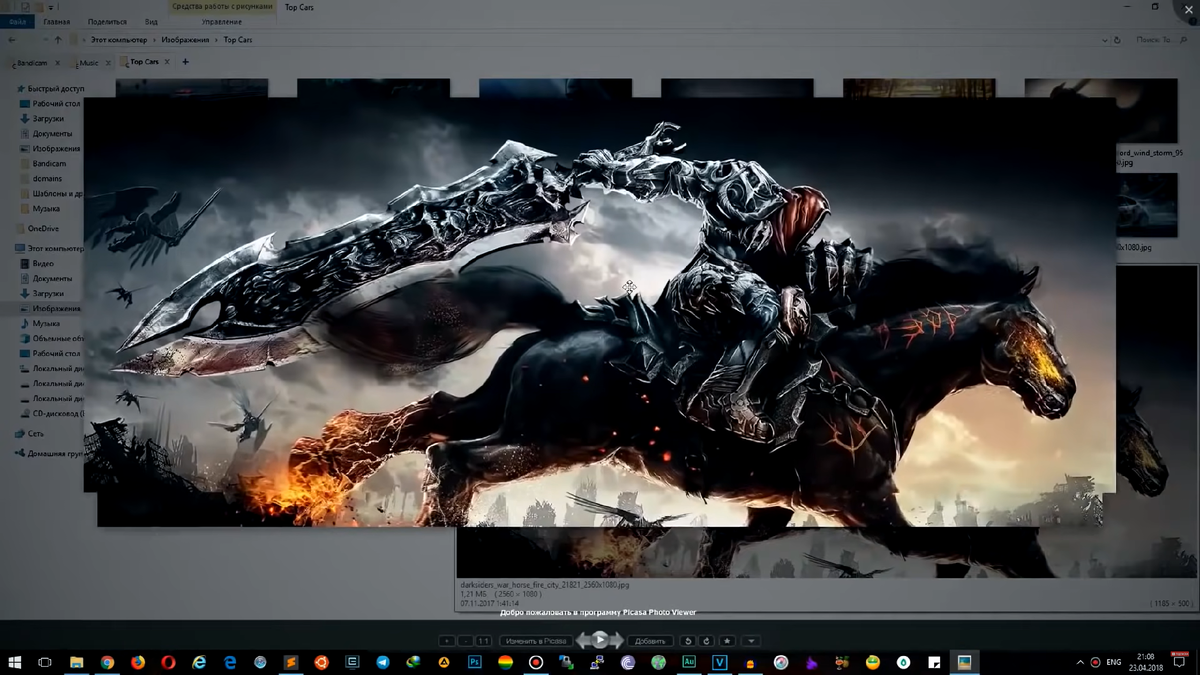The width and height of the screenshot is (1200, 675).
Task: Open the Picasa viewer options dropdown arrow
Action: tap(751, 641)
